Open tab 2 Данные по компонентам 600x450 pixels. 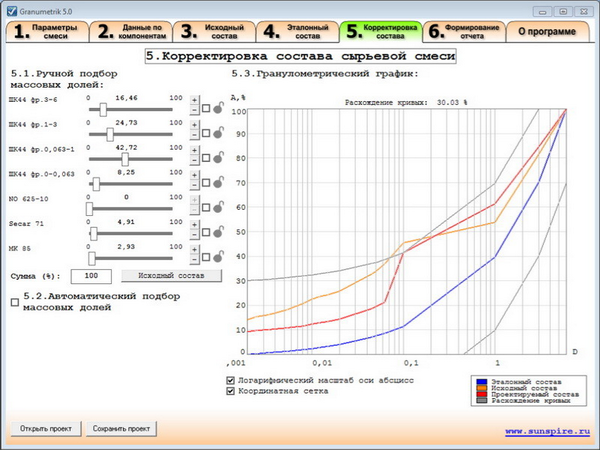131,32
